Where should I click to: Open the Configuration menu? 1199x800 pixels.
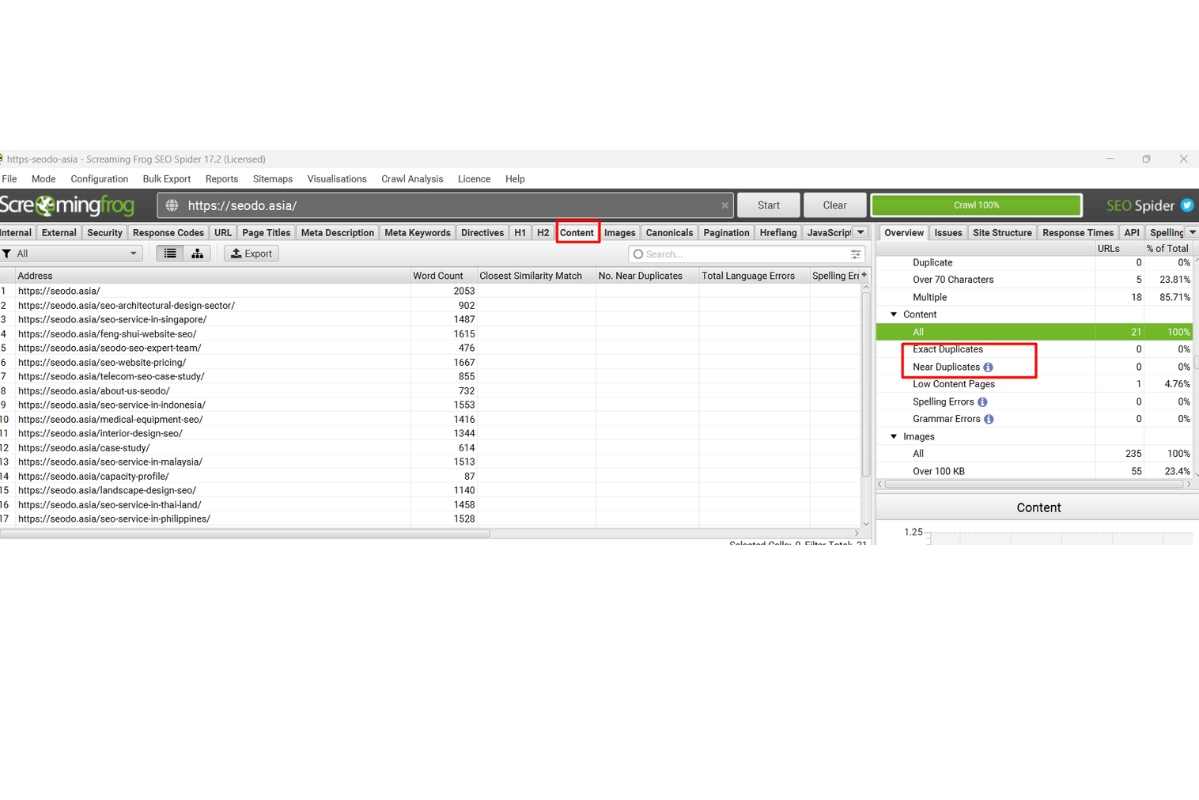99,179
